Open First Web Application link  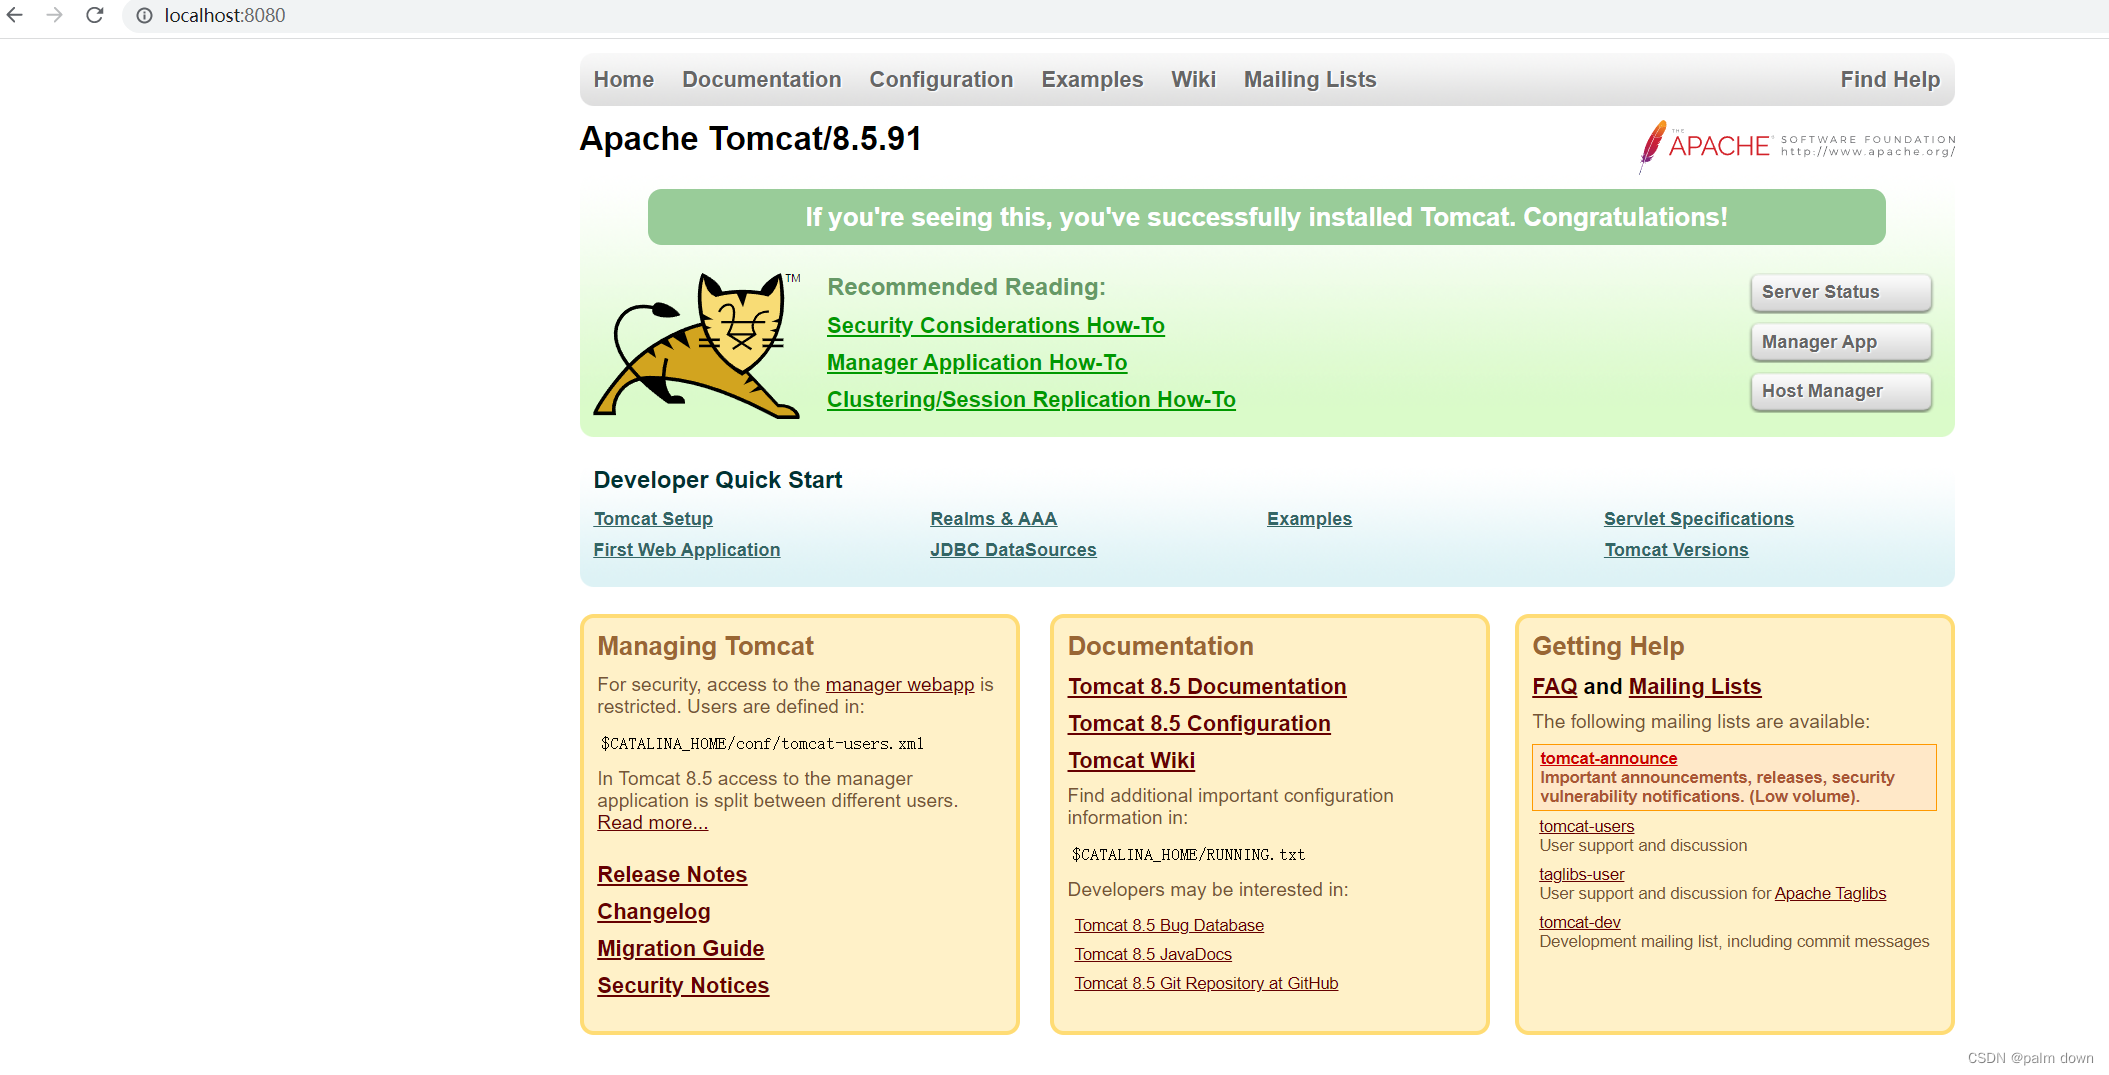[x=687, y=550]
